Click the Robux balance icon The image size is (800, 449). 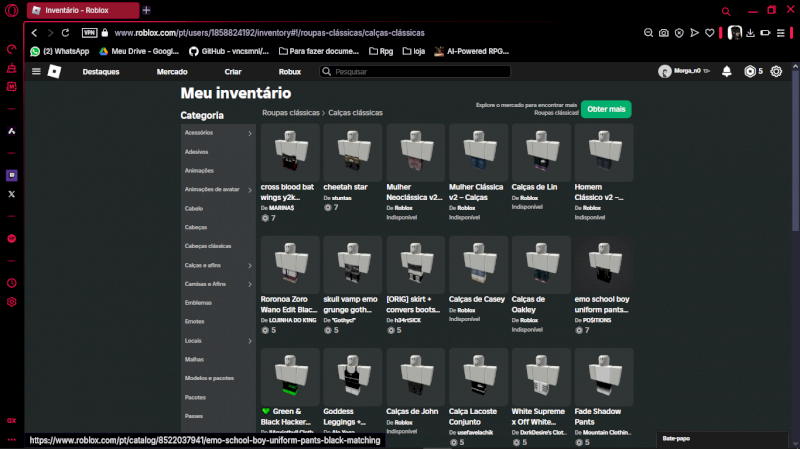click(748, 72)
